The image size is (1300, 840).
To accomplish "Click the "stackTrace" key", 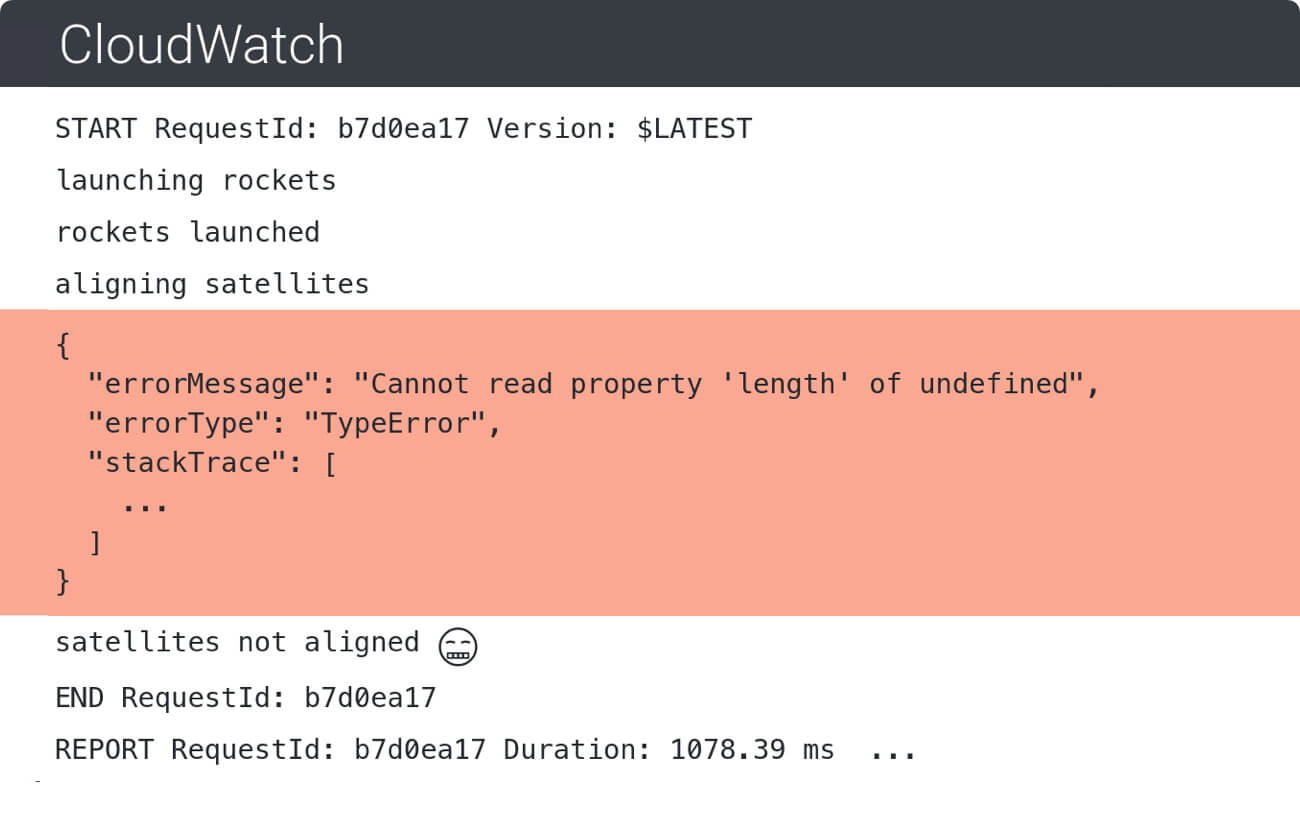I will pyautogui.click(x=178, y=463).
